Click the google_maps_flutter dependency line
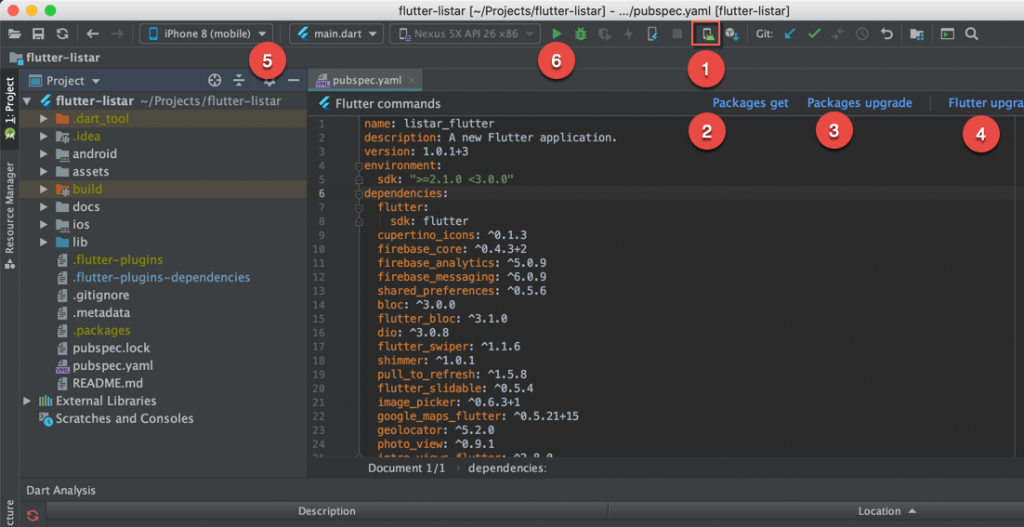This screenshot has height=527, width=1024. (x=478, y=416)
